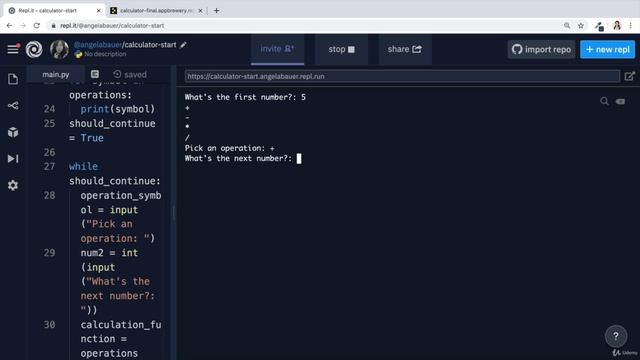Open the debugger play-step icon
The image size is (640, 360).
tap(13, 159)
